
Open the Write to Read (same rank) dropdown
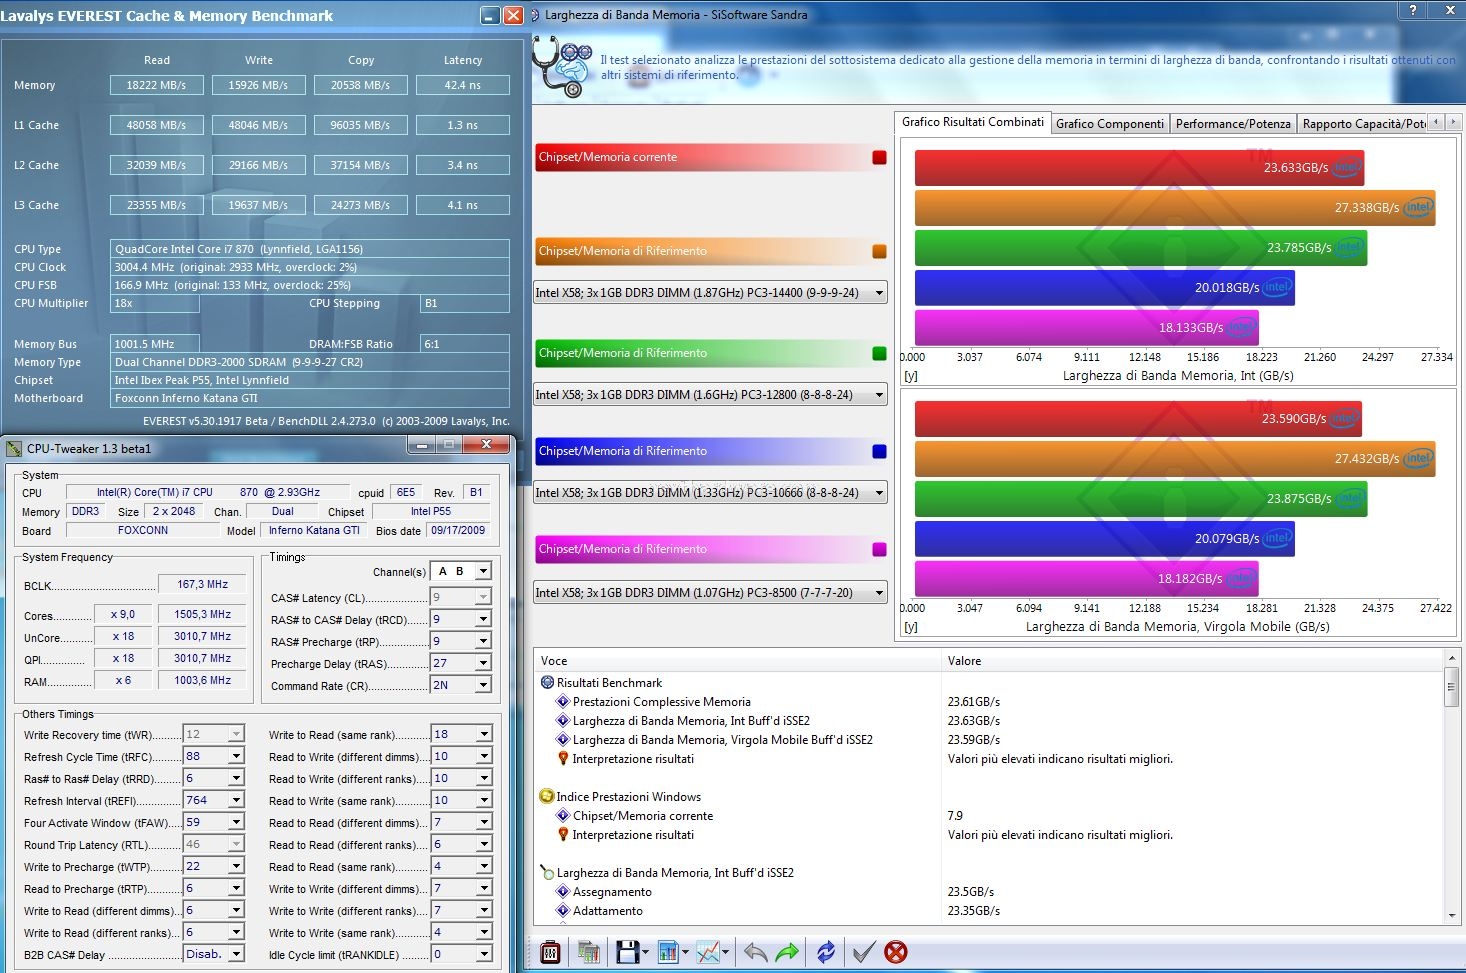click(484, 735)
